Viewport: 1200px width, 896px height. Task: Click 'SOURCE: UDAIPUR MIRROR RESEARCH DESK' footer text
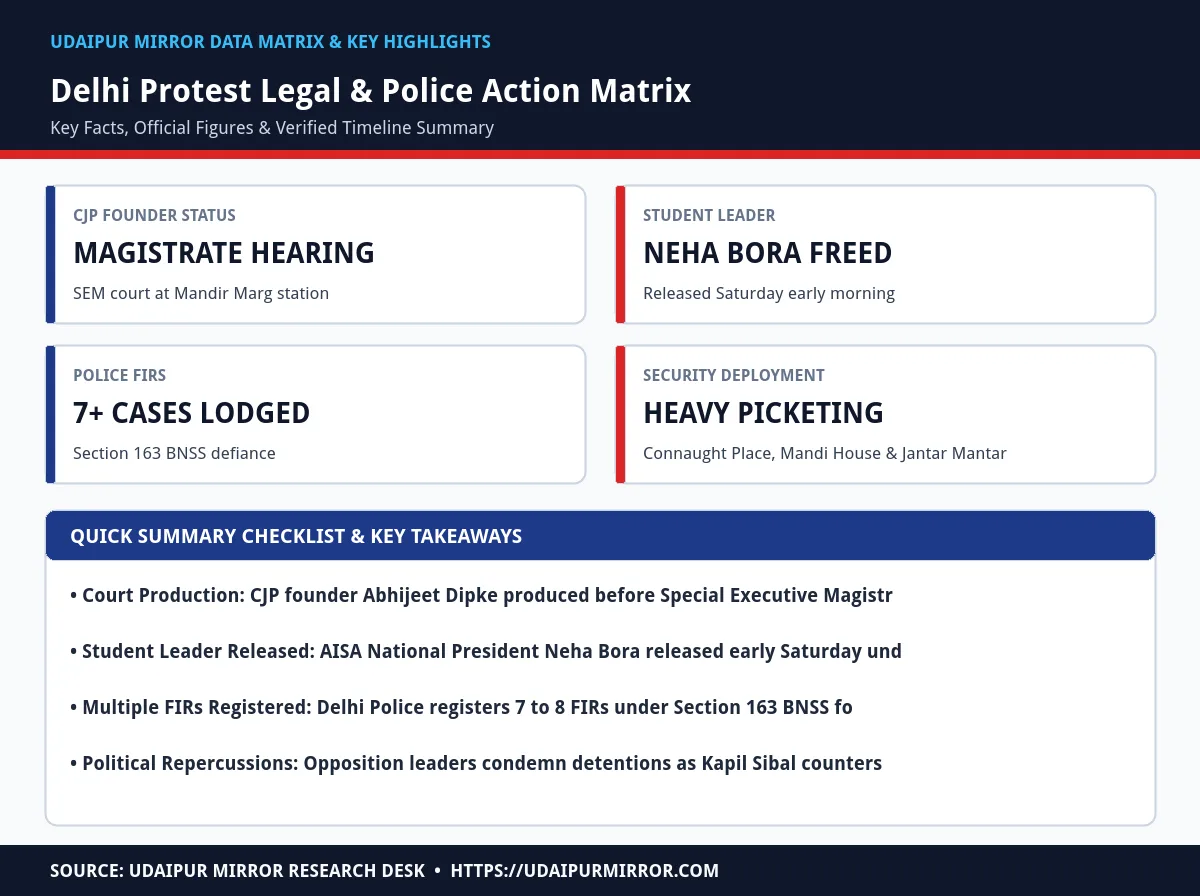click(238, 871)
